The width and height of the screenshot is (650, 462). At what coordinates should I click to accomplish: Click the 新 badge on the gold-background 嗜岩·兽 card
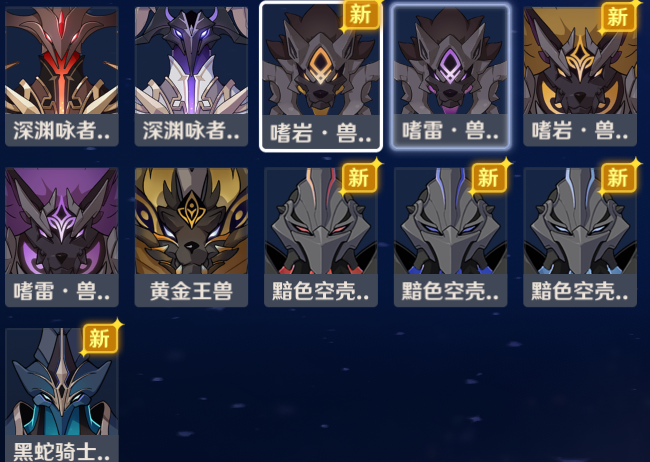pos(618,17)
